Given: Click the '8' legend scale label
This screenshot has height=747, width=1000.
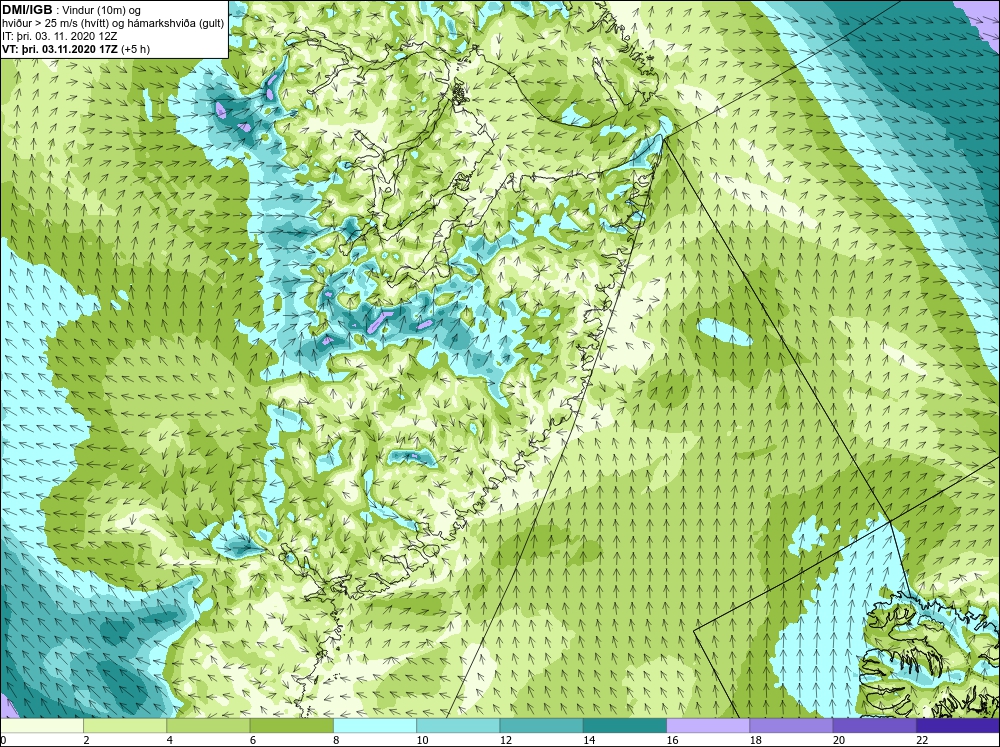Looking at the screenshot, I should (336, 740).
